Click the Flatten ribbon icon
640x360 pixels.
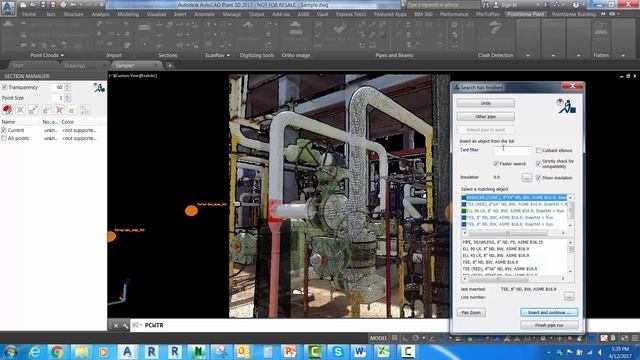tap(601, 29)
